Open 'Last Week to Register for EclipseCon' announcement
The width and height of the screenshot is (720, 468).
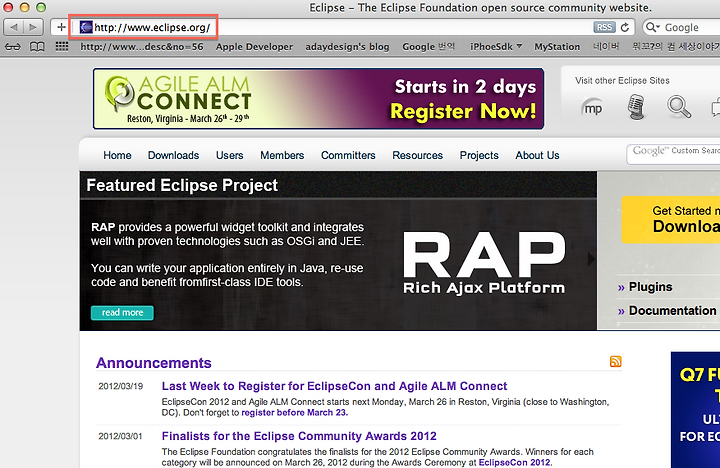click(334, 386)
